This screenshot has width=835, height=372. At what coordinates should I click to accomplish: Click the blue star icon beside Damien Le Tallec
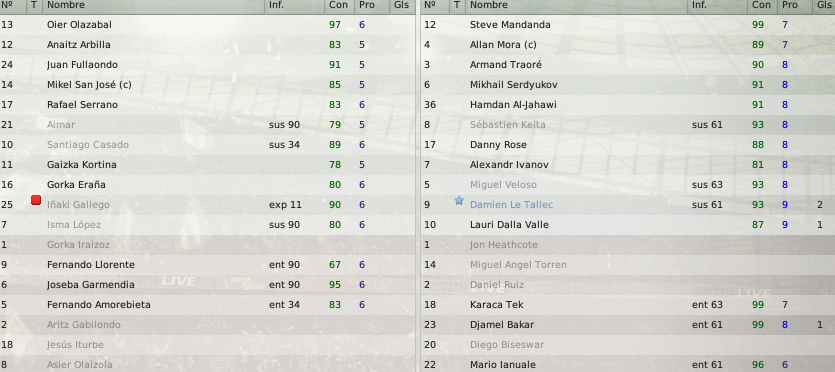coord(459,201)
